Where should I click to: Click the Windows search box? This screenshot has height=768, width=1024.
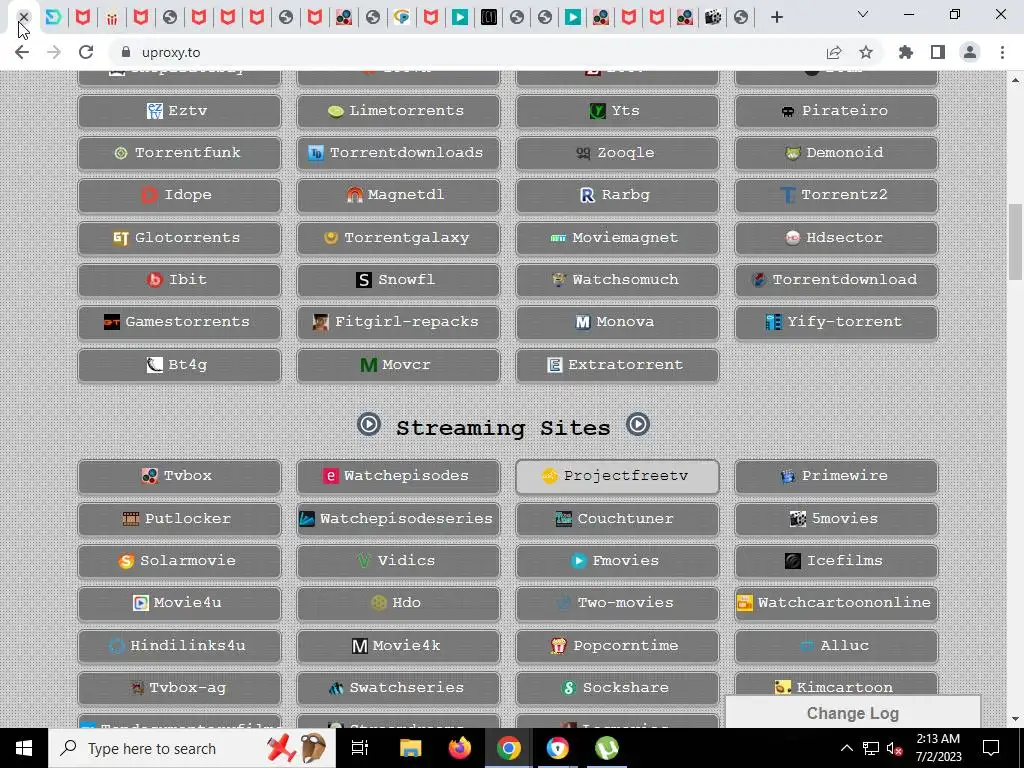[x=192, y=748]
